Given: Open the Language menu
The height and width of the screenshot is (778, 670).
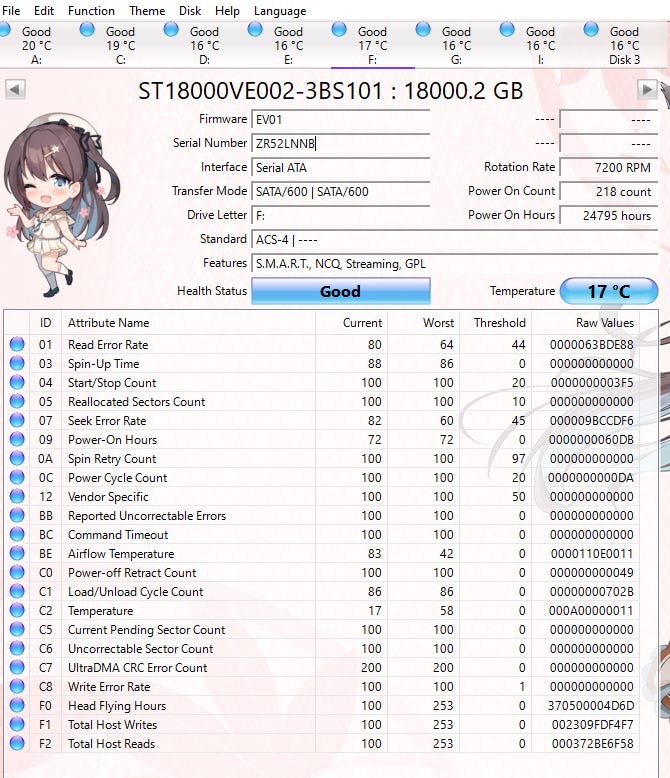Looking at the screenshot, I should pyautogui.click(x=280, y=10).
